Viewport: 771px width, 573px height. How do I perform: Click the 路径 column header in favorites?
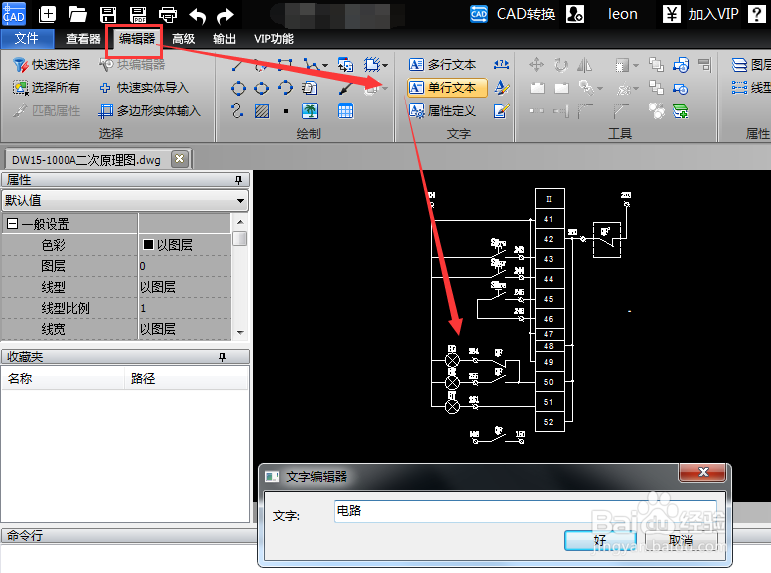click(x=186, y=378)
